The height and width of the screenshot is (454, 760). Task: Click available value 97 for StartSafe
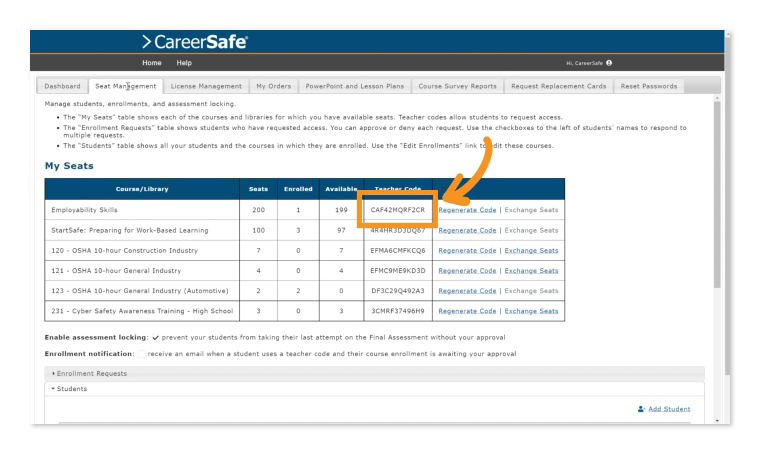[341, 231]
